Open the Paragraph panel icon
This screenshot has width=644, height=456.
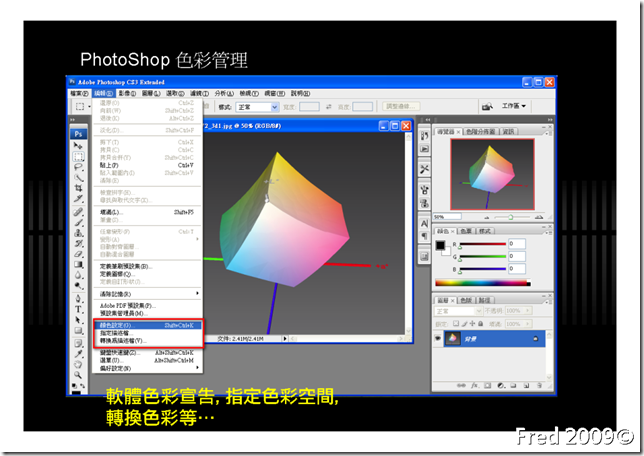[x=424, y=236]
